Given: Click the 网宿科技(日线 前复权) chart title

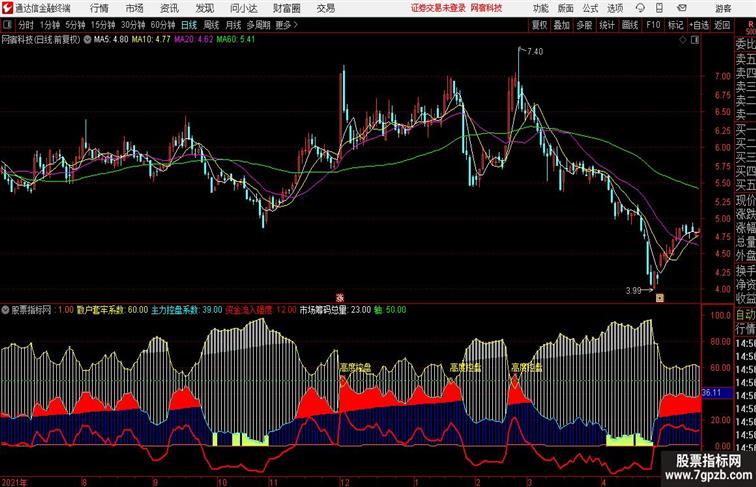Looking at the screenshot, I should [41, 40].
